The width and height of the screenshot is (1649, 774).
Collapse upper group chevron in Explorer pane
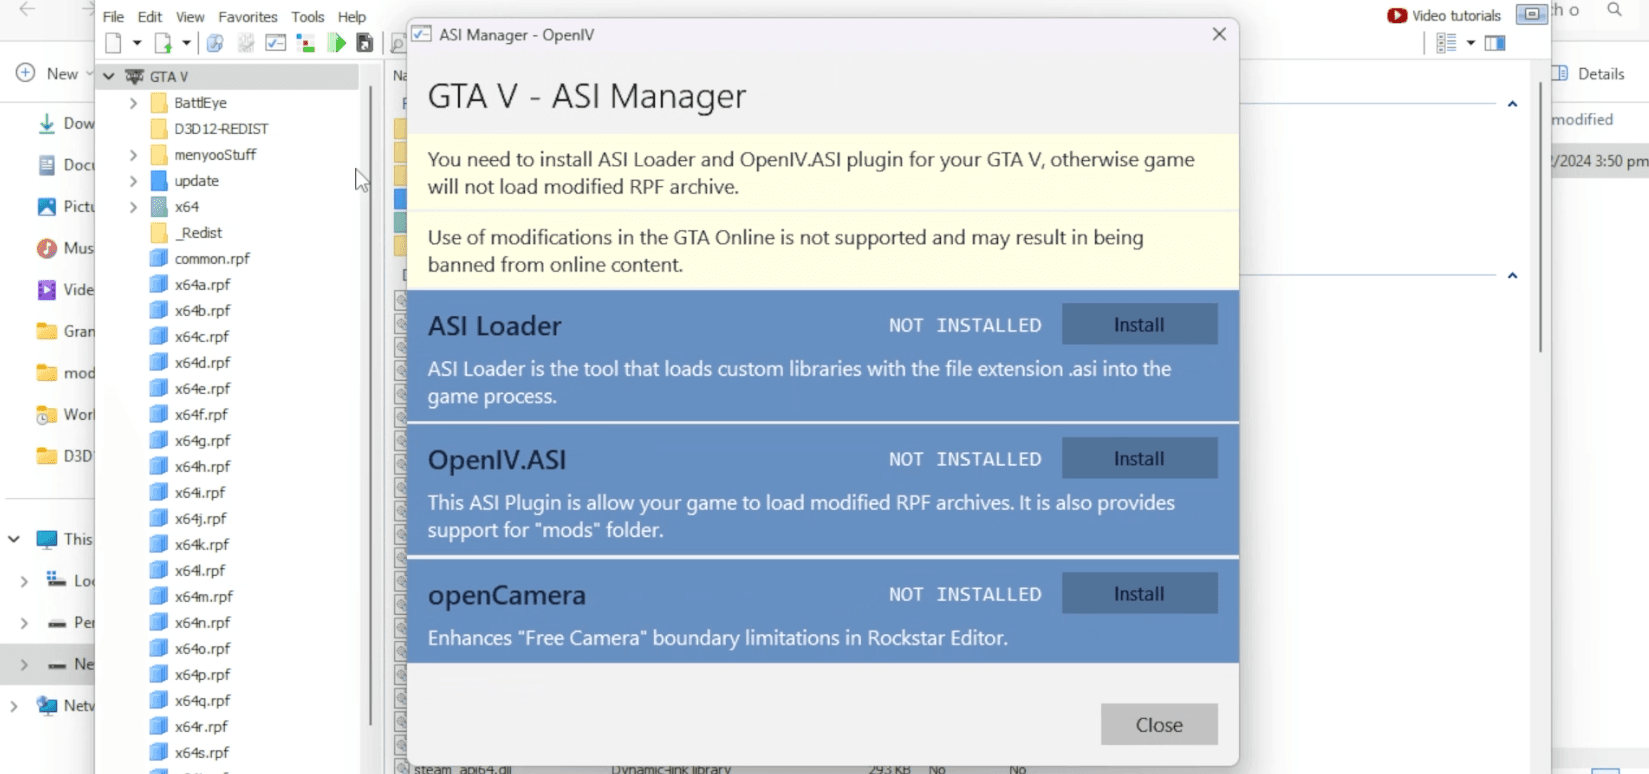[1512, 104]
